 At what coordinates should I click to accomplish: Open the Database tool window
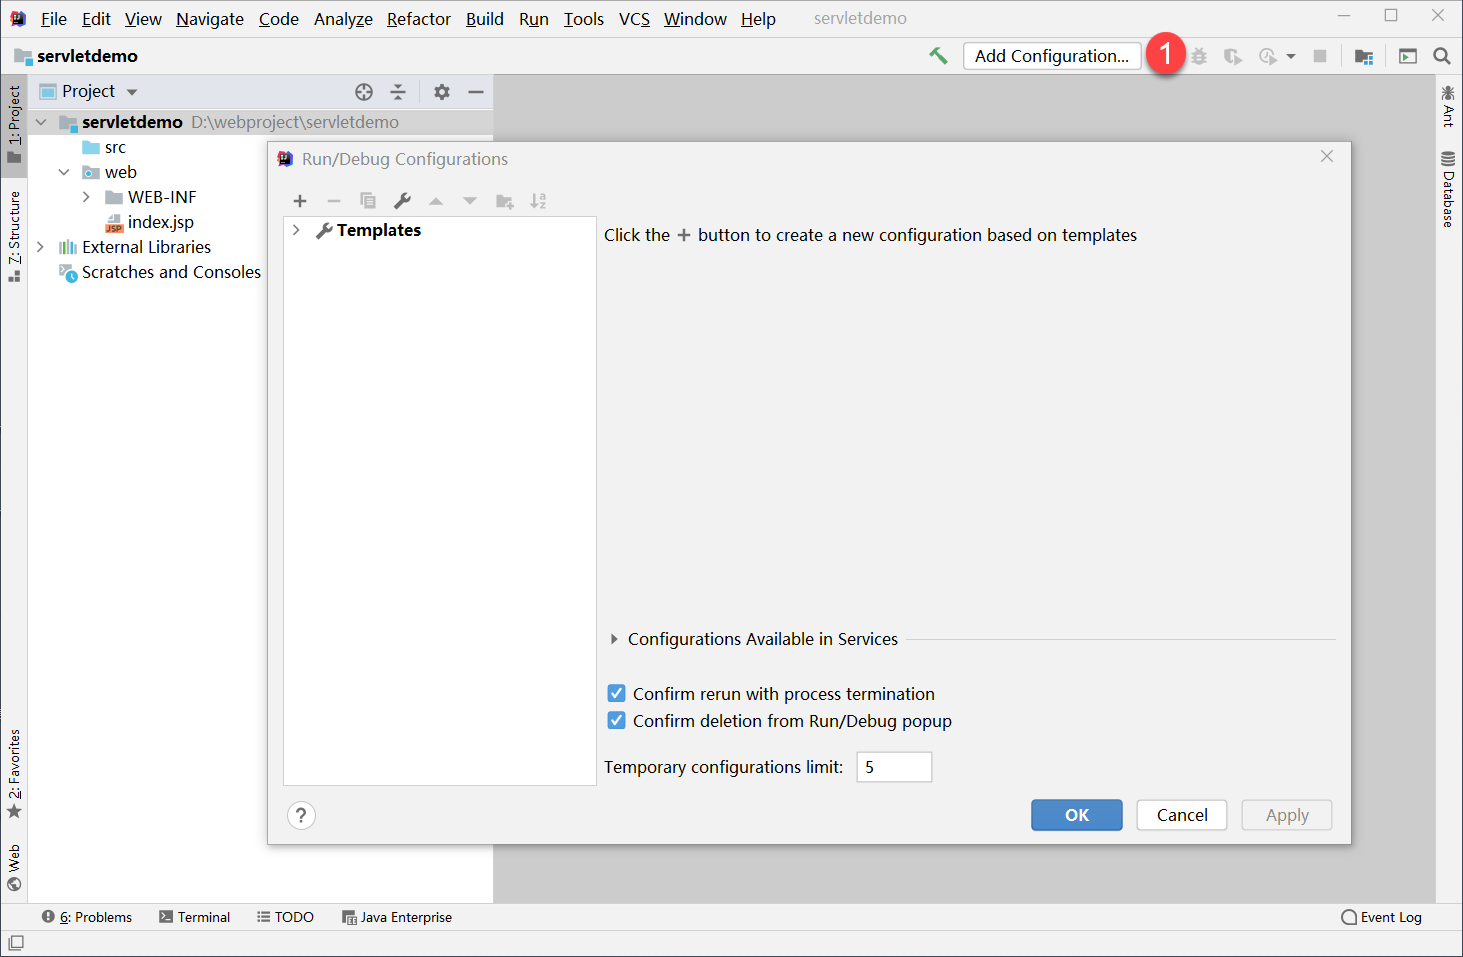coord(1447,189)
